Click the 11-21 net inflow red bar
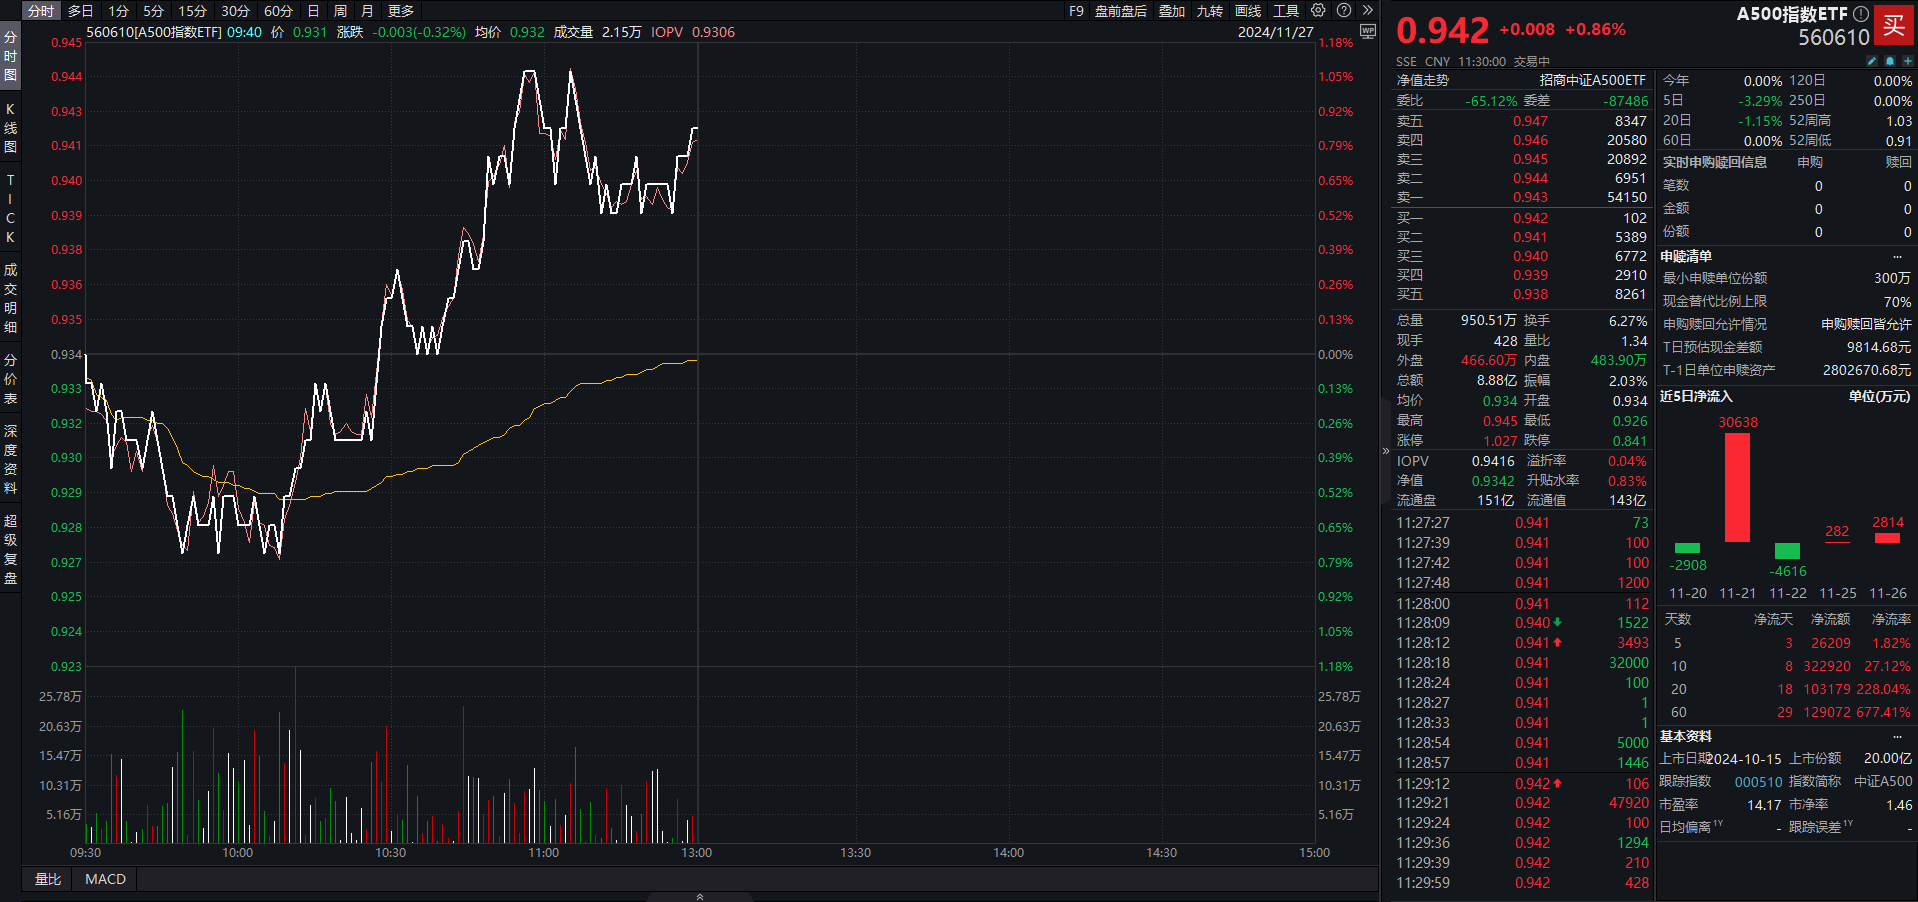Image resolution: width=1918 pixels, height=902 pixels. pos(1737,487)
